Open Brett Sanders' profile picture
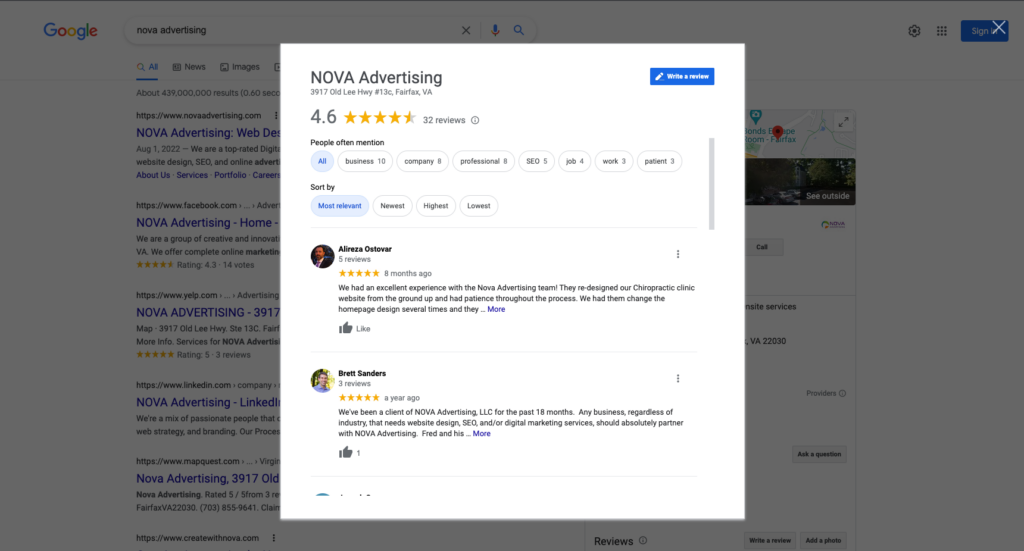This screenshot has height=551, width=1024. pyautogui.click(x=322, y=381)
